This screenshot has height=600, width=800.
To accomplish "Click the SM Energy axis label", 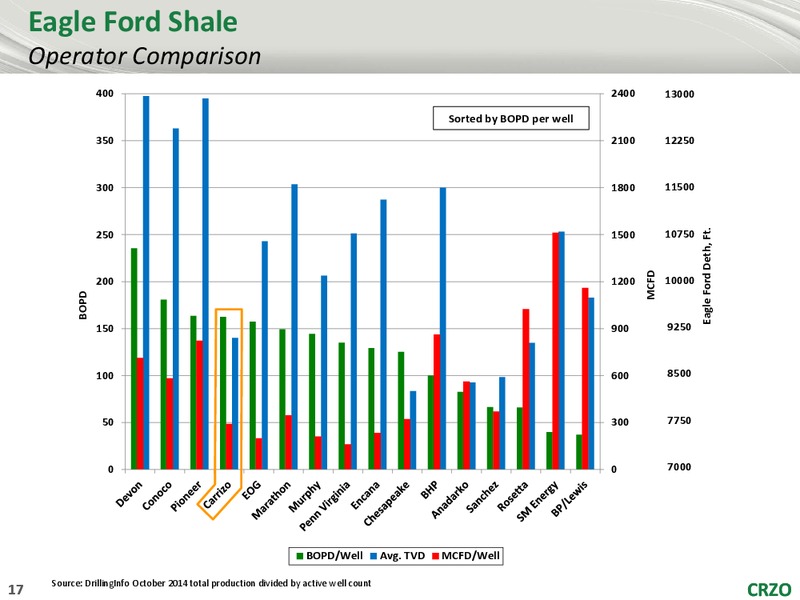I will 537,502.
